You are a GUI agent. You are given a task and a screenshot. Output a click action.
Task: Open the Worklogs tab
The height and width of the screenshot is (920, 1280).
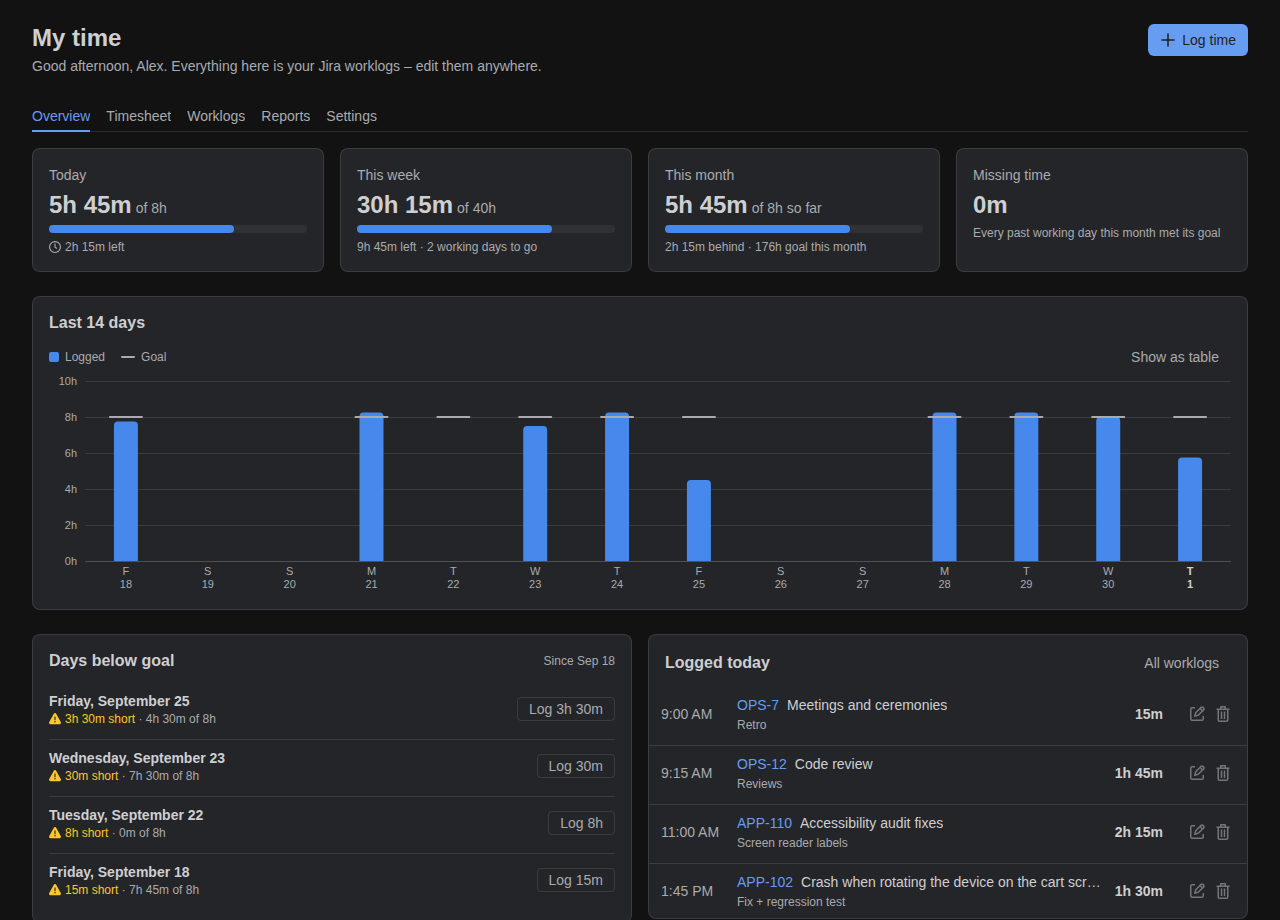tap(216, 116)
